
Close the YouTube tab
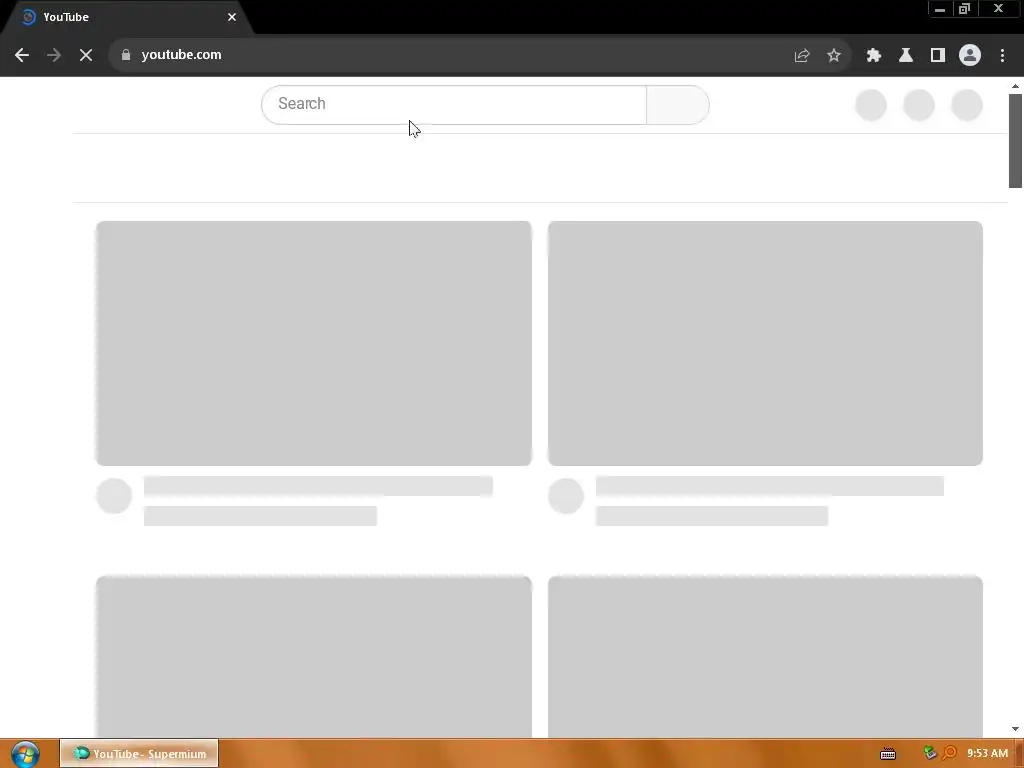coord(232,17)
